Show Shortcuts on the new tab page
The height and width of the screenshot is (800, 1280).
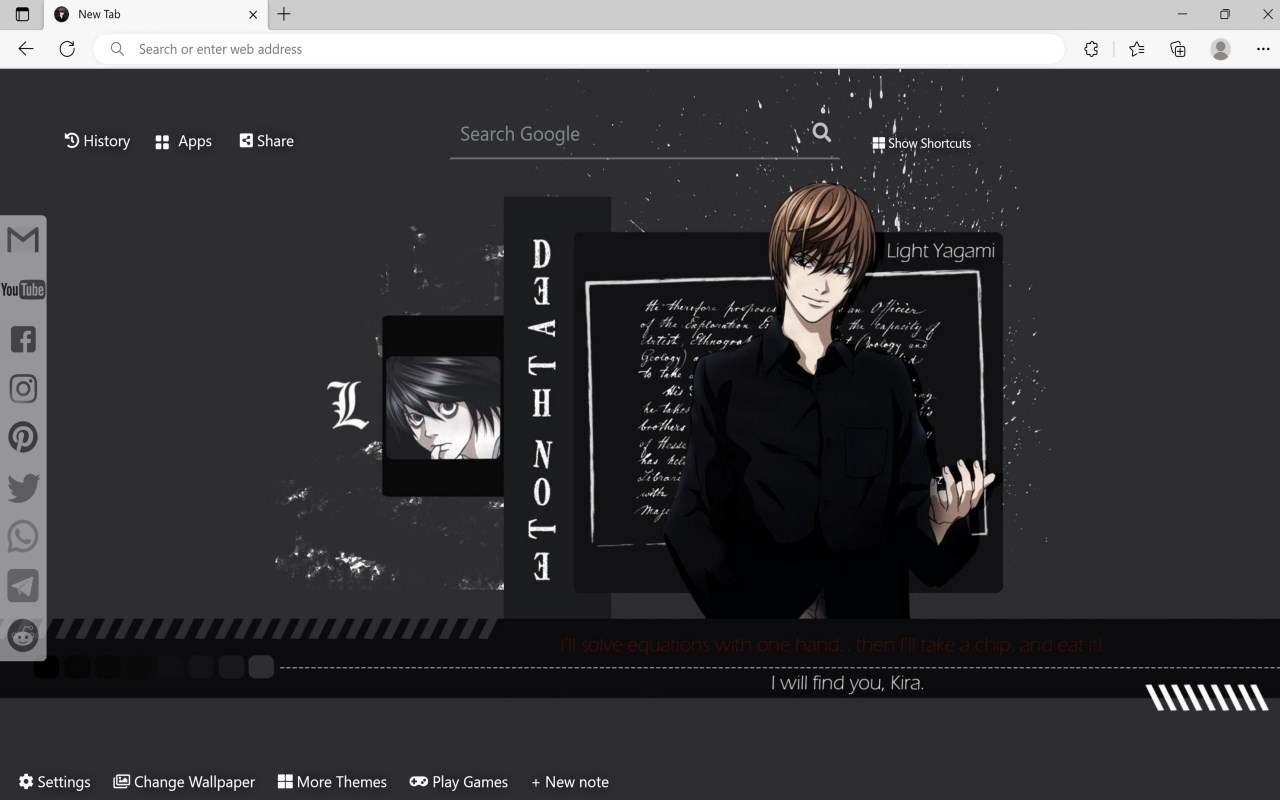921,143
